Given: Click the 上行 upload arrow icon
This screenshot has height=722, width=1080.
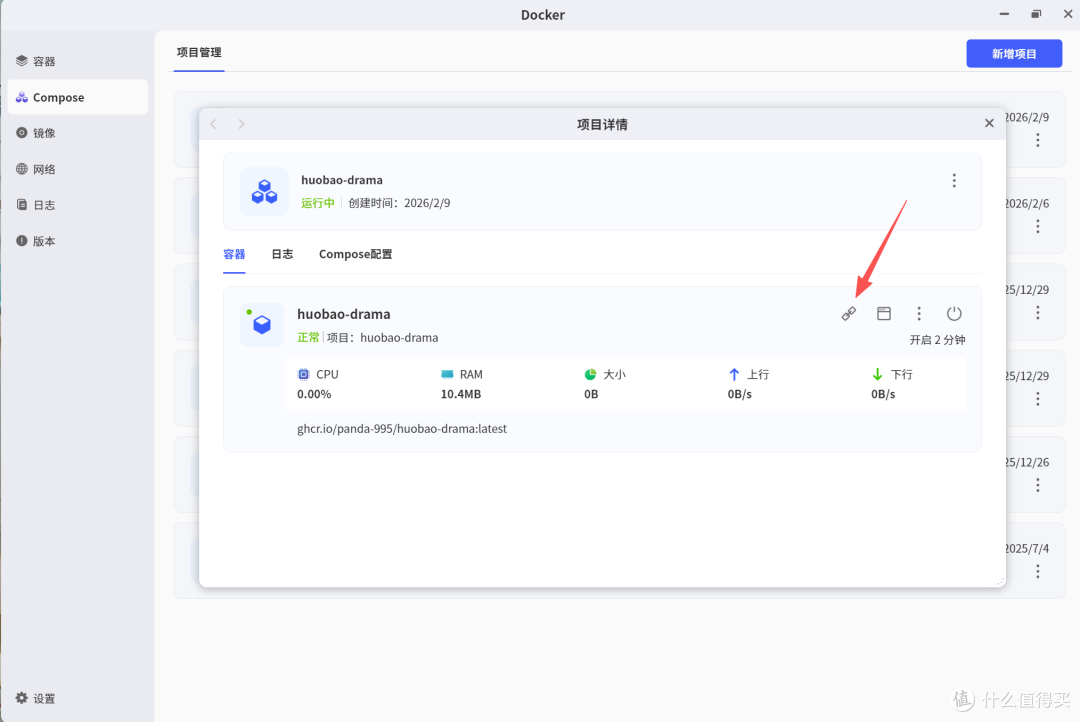Looking at the screenshot, I should (x=734, y=374).
